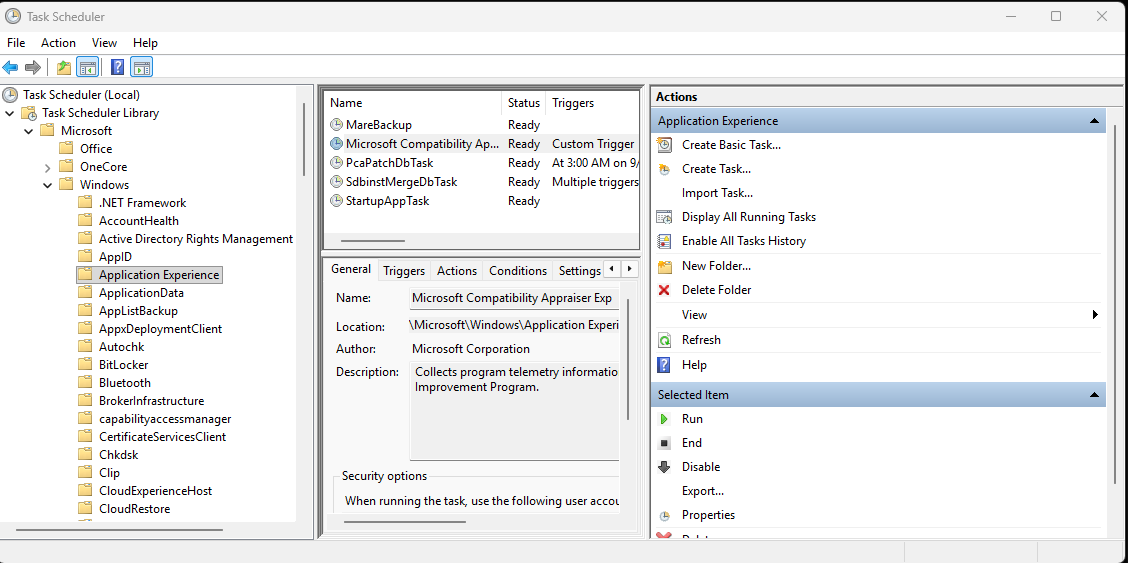Click the Properties clock icon
The width and height of the screenshot is (1128, 563).
(665, 515)
